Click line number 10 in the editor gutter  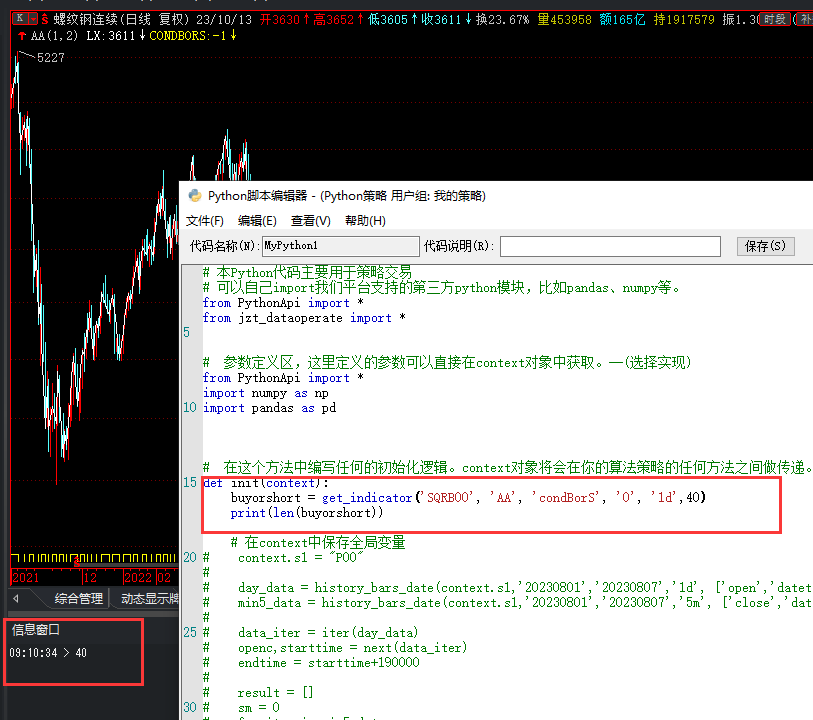[190, 407]
